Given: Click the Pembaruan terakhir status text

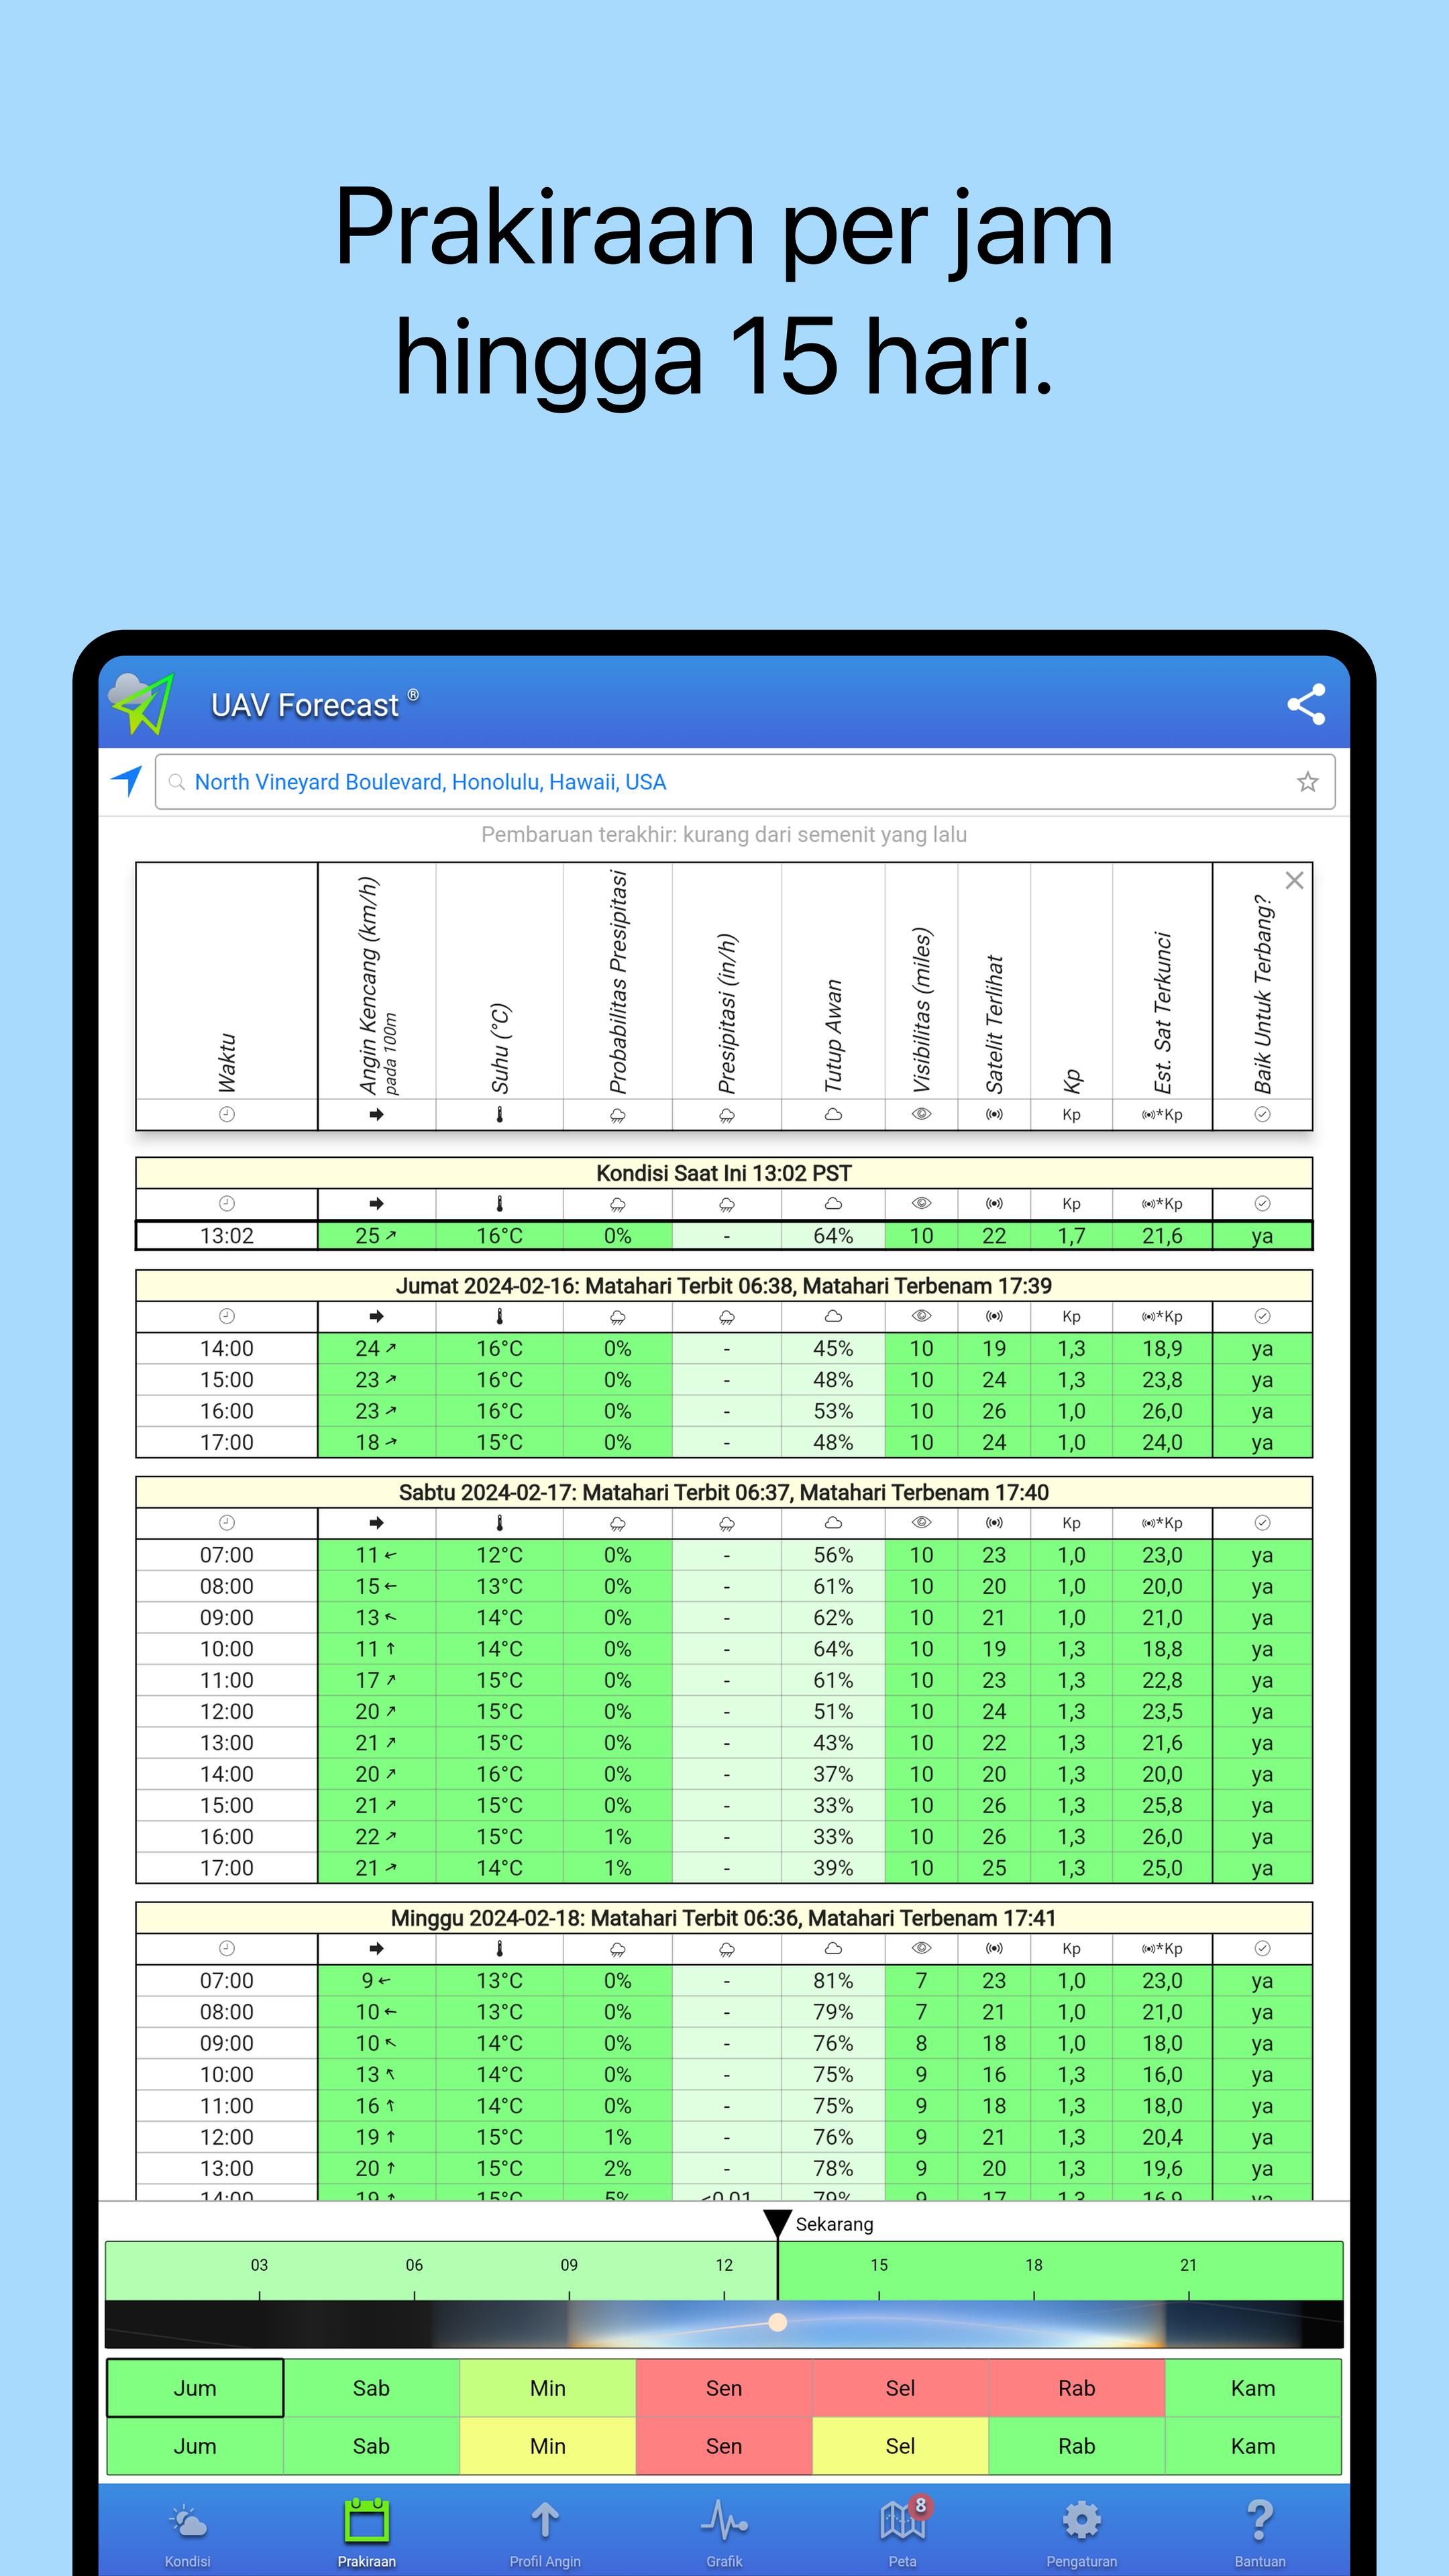Looking at the screenshot, I should (x=724, y=835).
